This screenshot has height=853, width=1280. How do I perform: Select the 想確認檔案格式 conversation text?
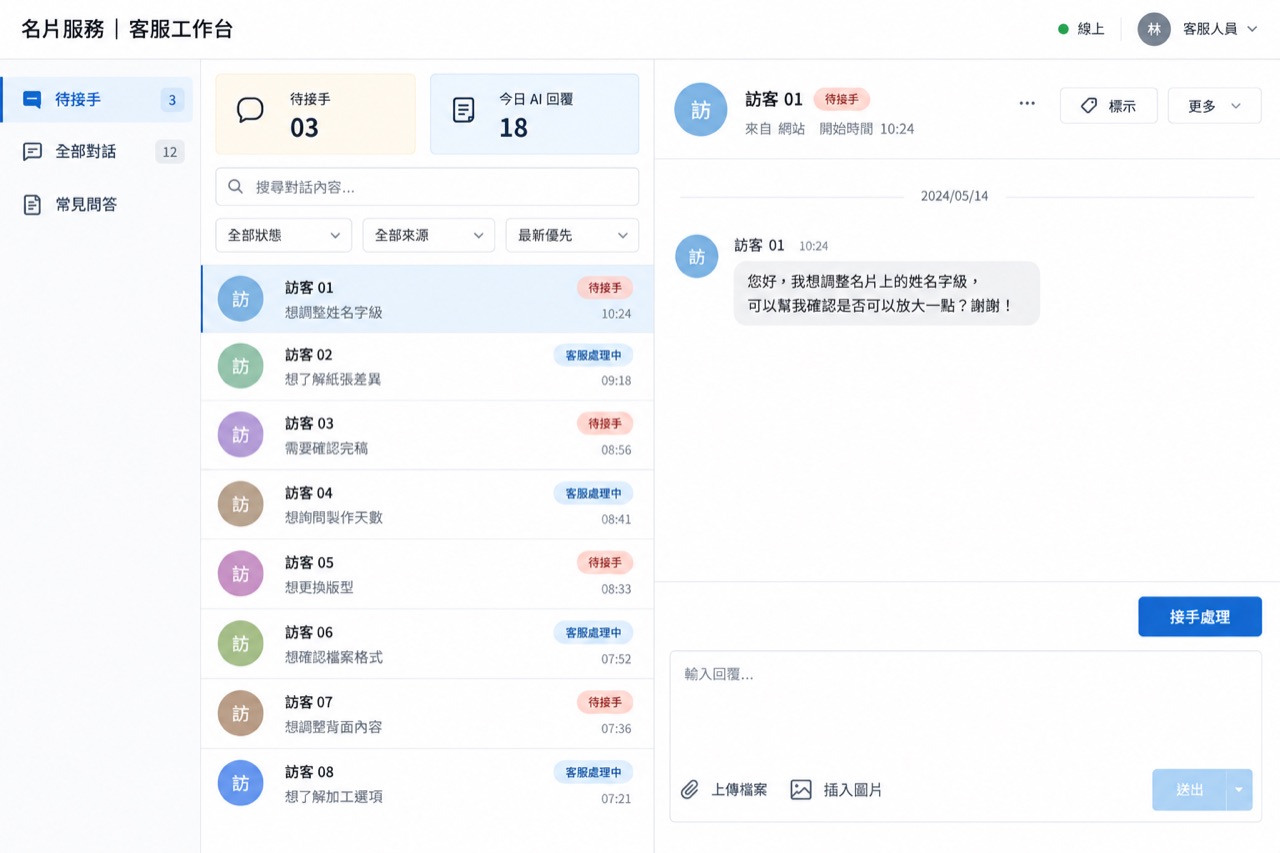(x=334, y=658)
